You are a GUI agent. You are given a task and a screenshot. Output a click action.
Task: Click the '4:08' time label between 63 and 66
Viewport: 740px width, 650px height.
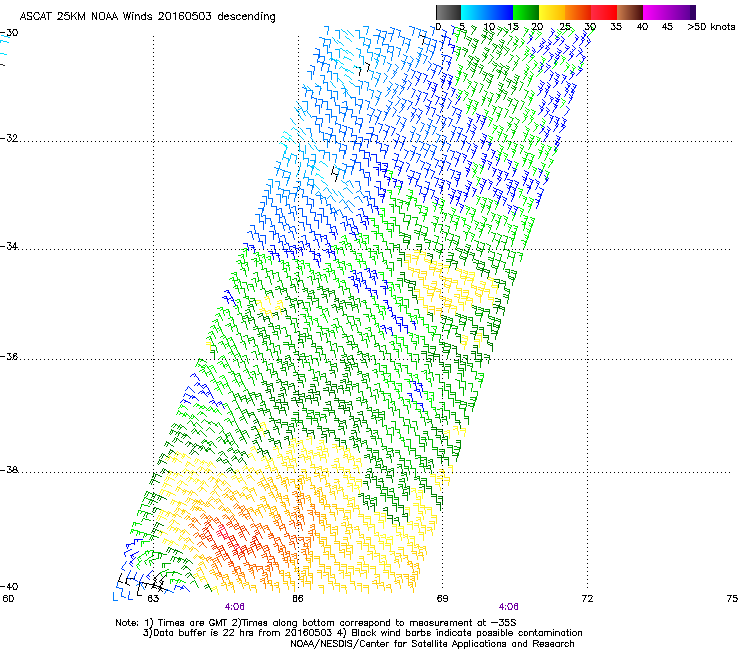coord(235,607)
